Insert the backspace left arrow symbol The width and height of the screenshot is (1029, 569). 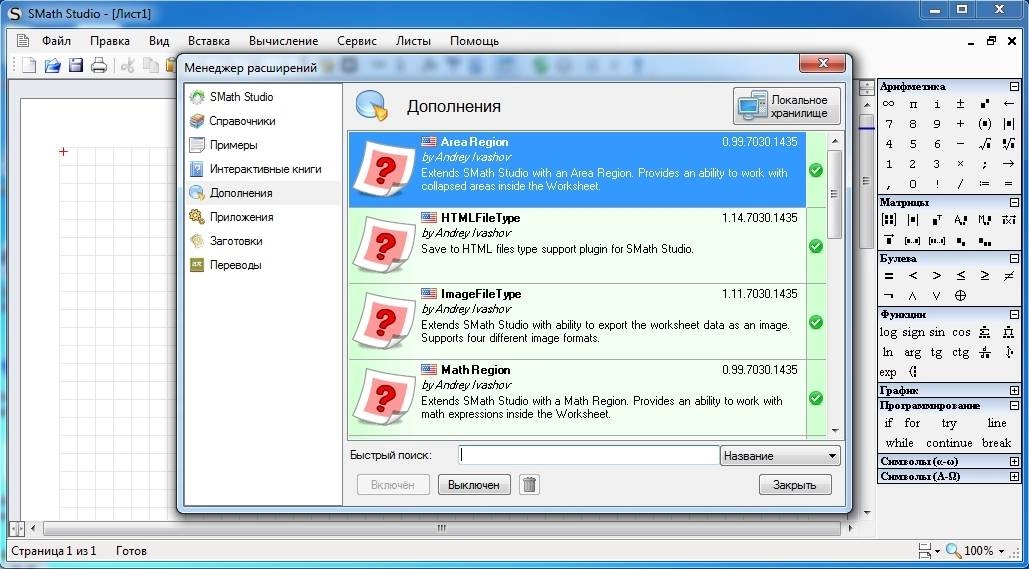coord(1009,104)
